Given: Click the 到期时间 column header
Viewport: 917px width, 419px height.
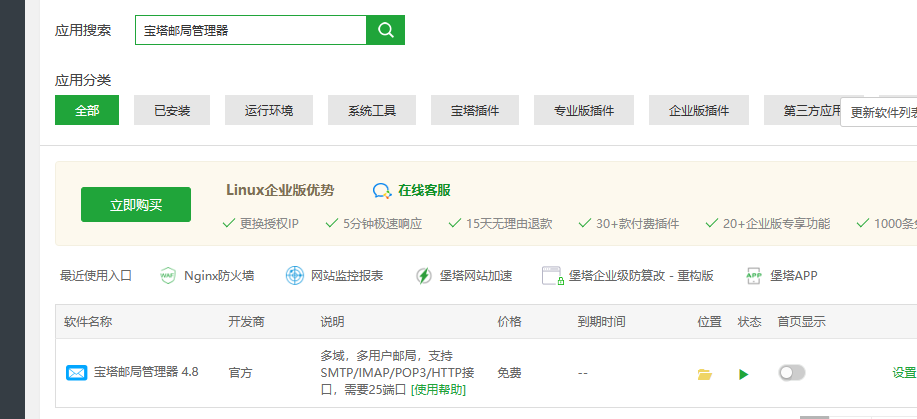Looking at the screenshot, I should tap(601, 321).
